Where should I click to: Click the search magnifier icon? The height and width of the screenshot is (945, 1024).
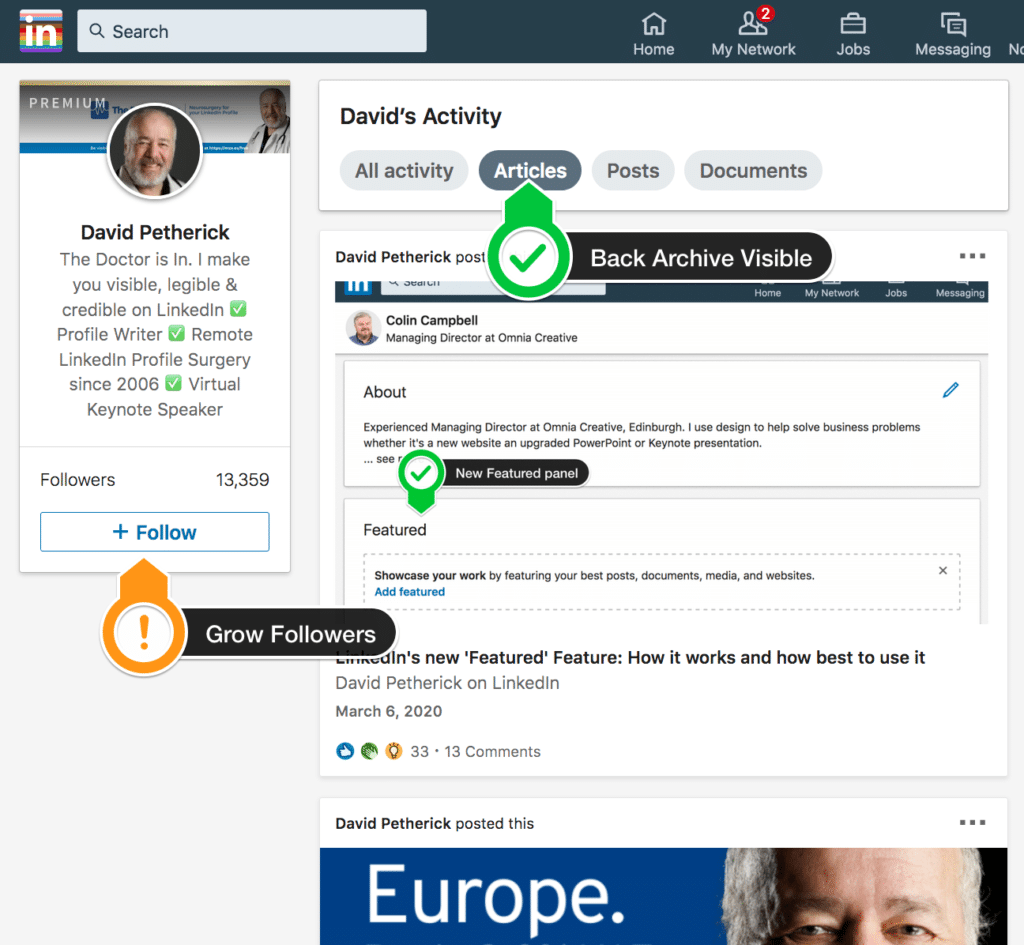[x=96, y=31]
